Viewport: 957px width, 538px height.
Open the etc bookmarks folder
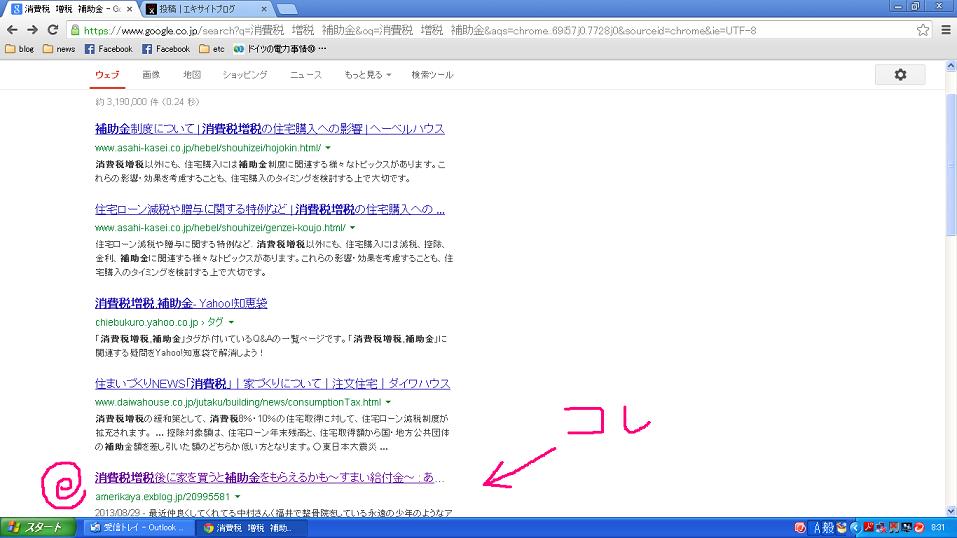click(212, 49)
